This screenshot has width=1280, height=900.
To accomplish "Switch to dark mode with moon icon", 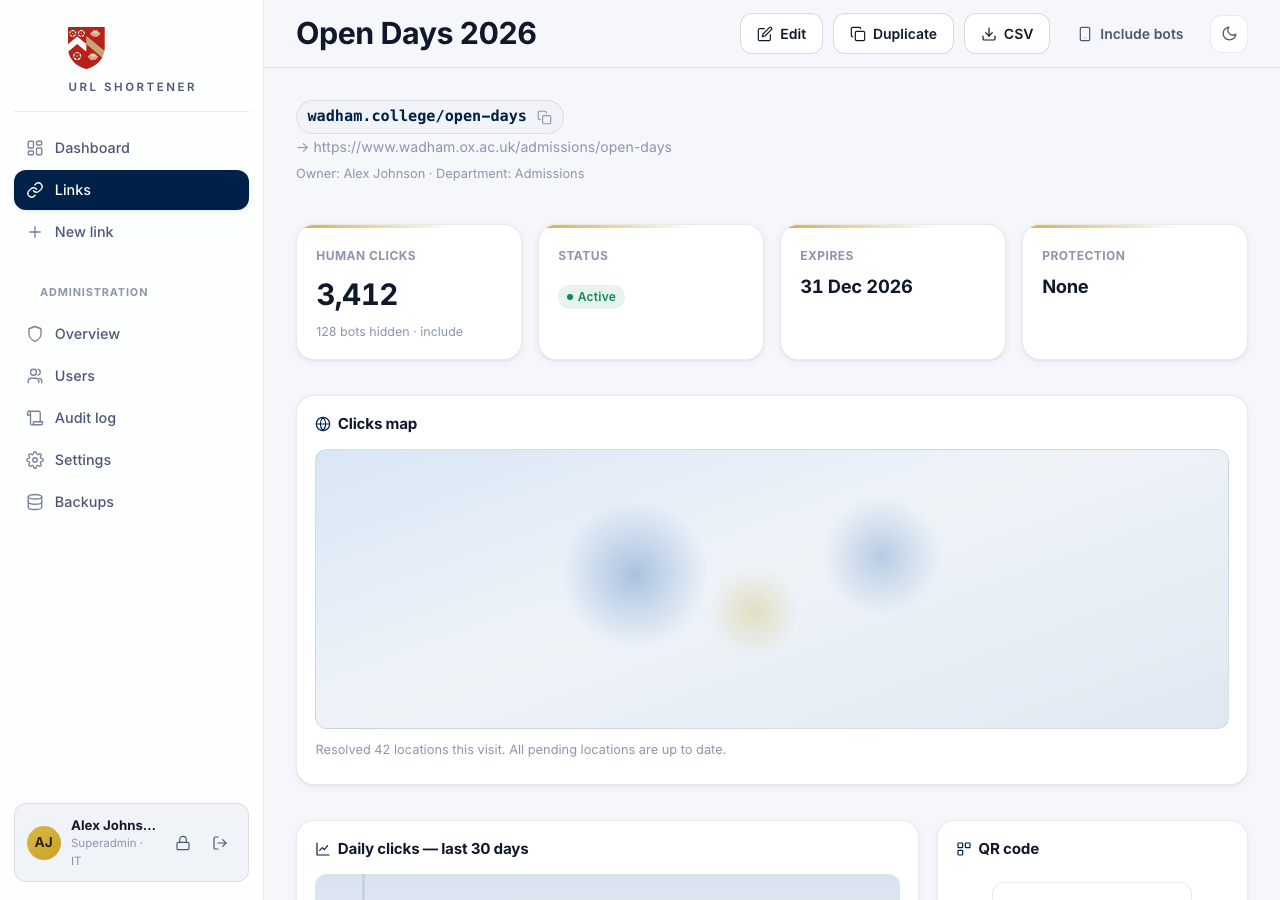I will tap(1230, 34).
